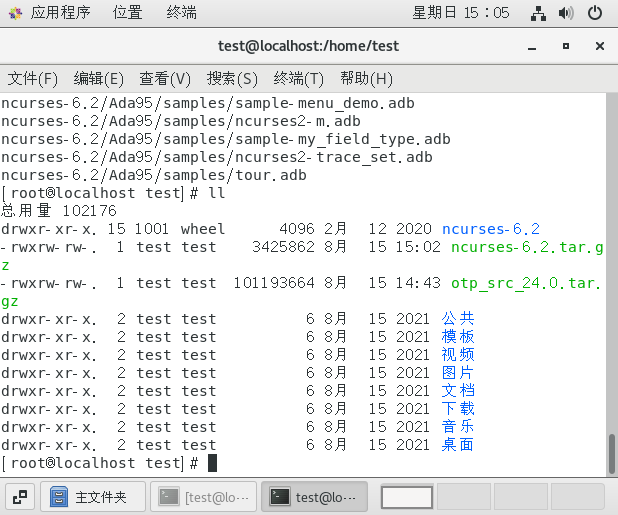Click terminal icon on active test@lo… button
The width and height of the screenshot is (618, 515).
coord(279,497)
